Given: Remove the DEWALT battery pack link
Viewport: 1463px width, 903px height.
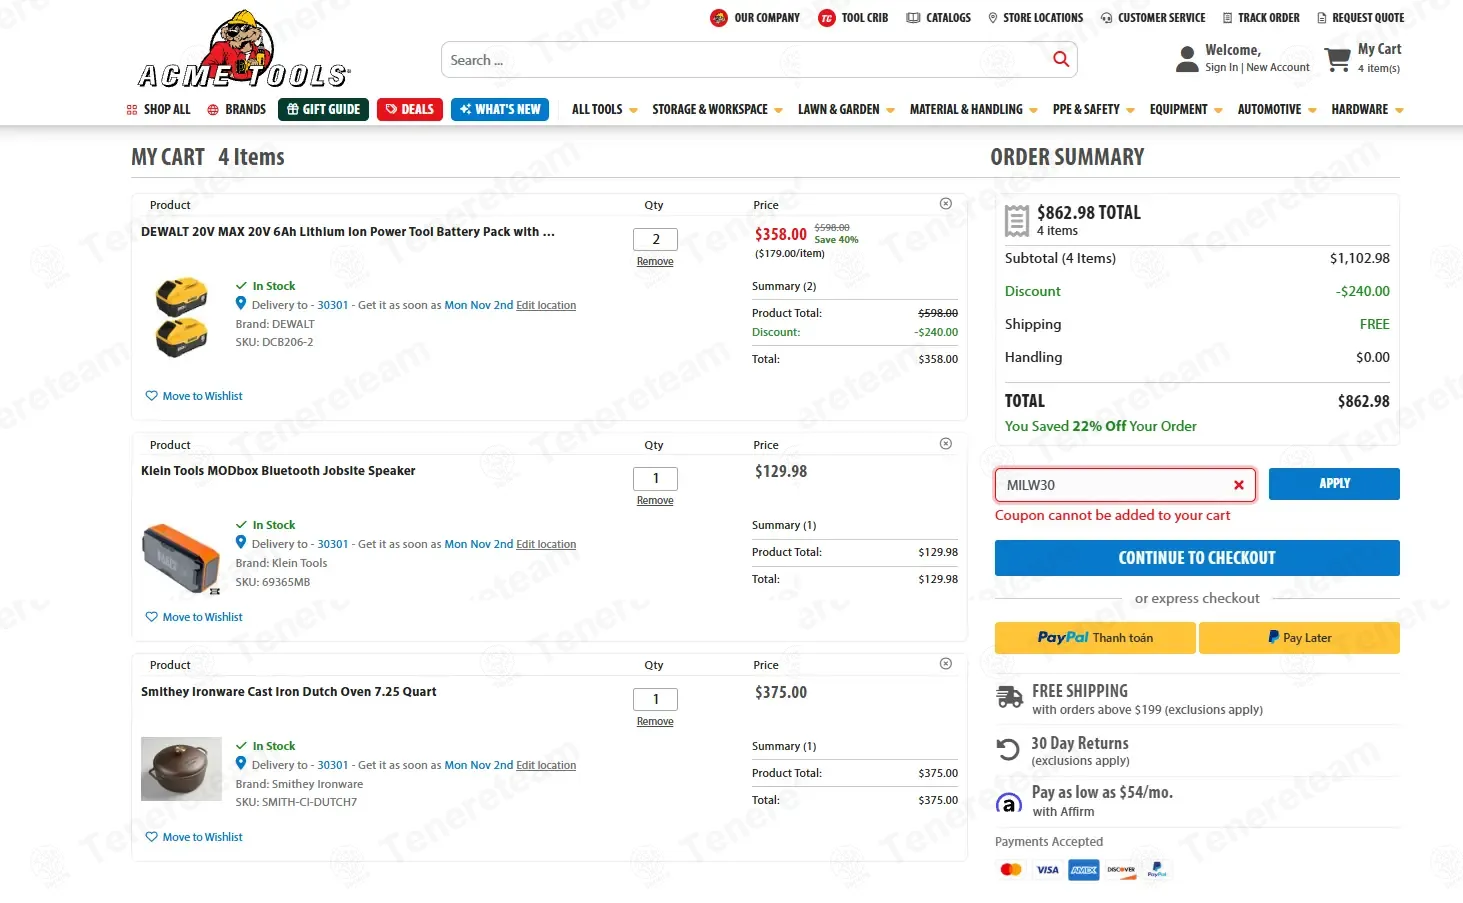Looking at the screenshot, I should click(x=655, y=261).
